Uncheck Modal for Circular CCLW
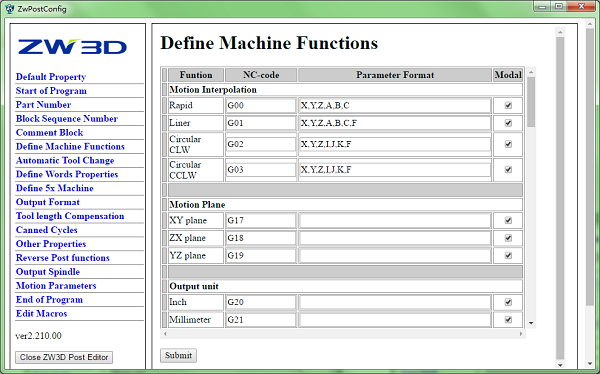The height and width of the screenshot is (374, 600). pos(508,170)
